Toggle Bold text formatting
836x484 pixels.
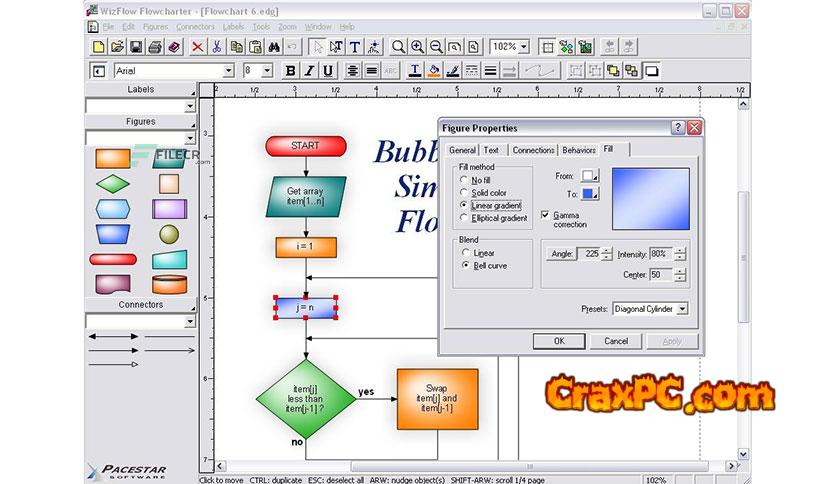[x=291, y=71]
